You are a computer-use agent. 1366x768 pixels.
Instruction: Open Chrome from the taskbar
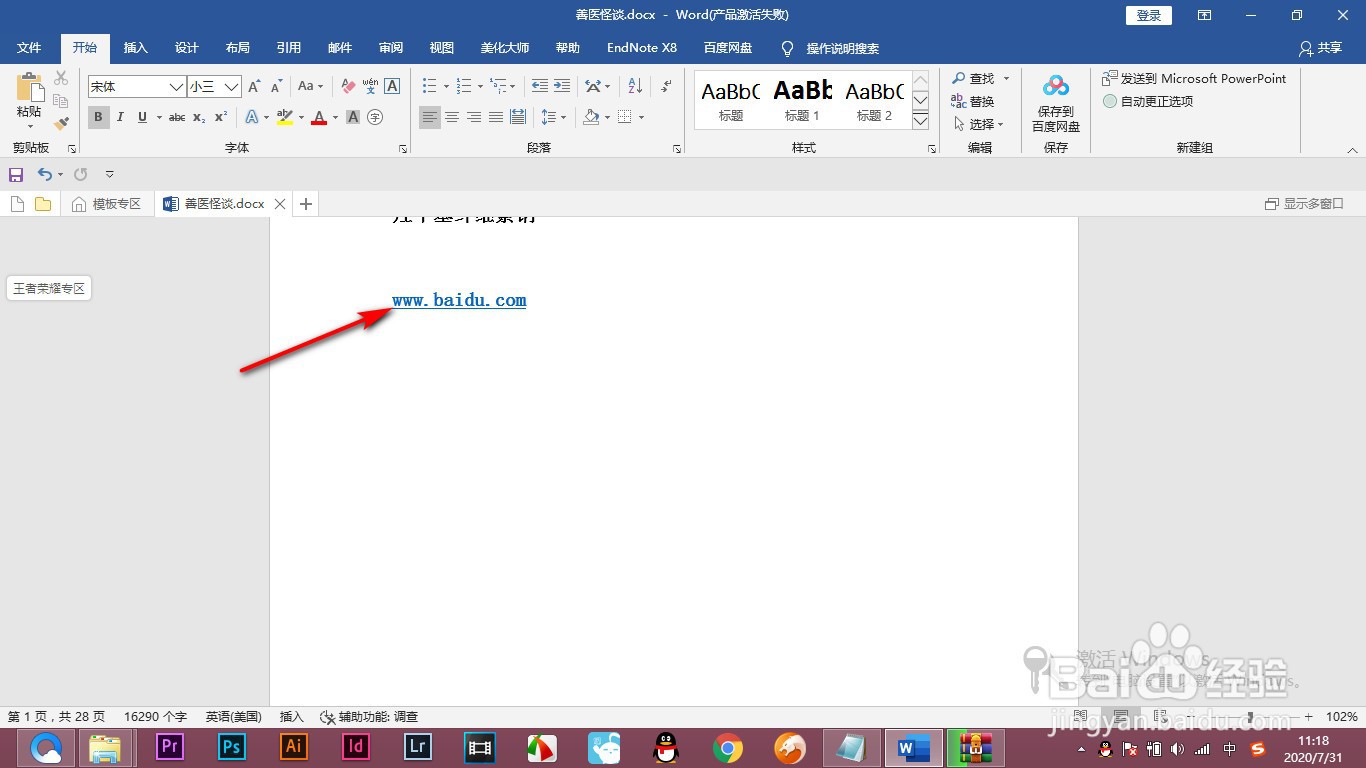click(728, 747)
